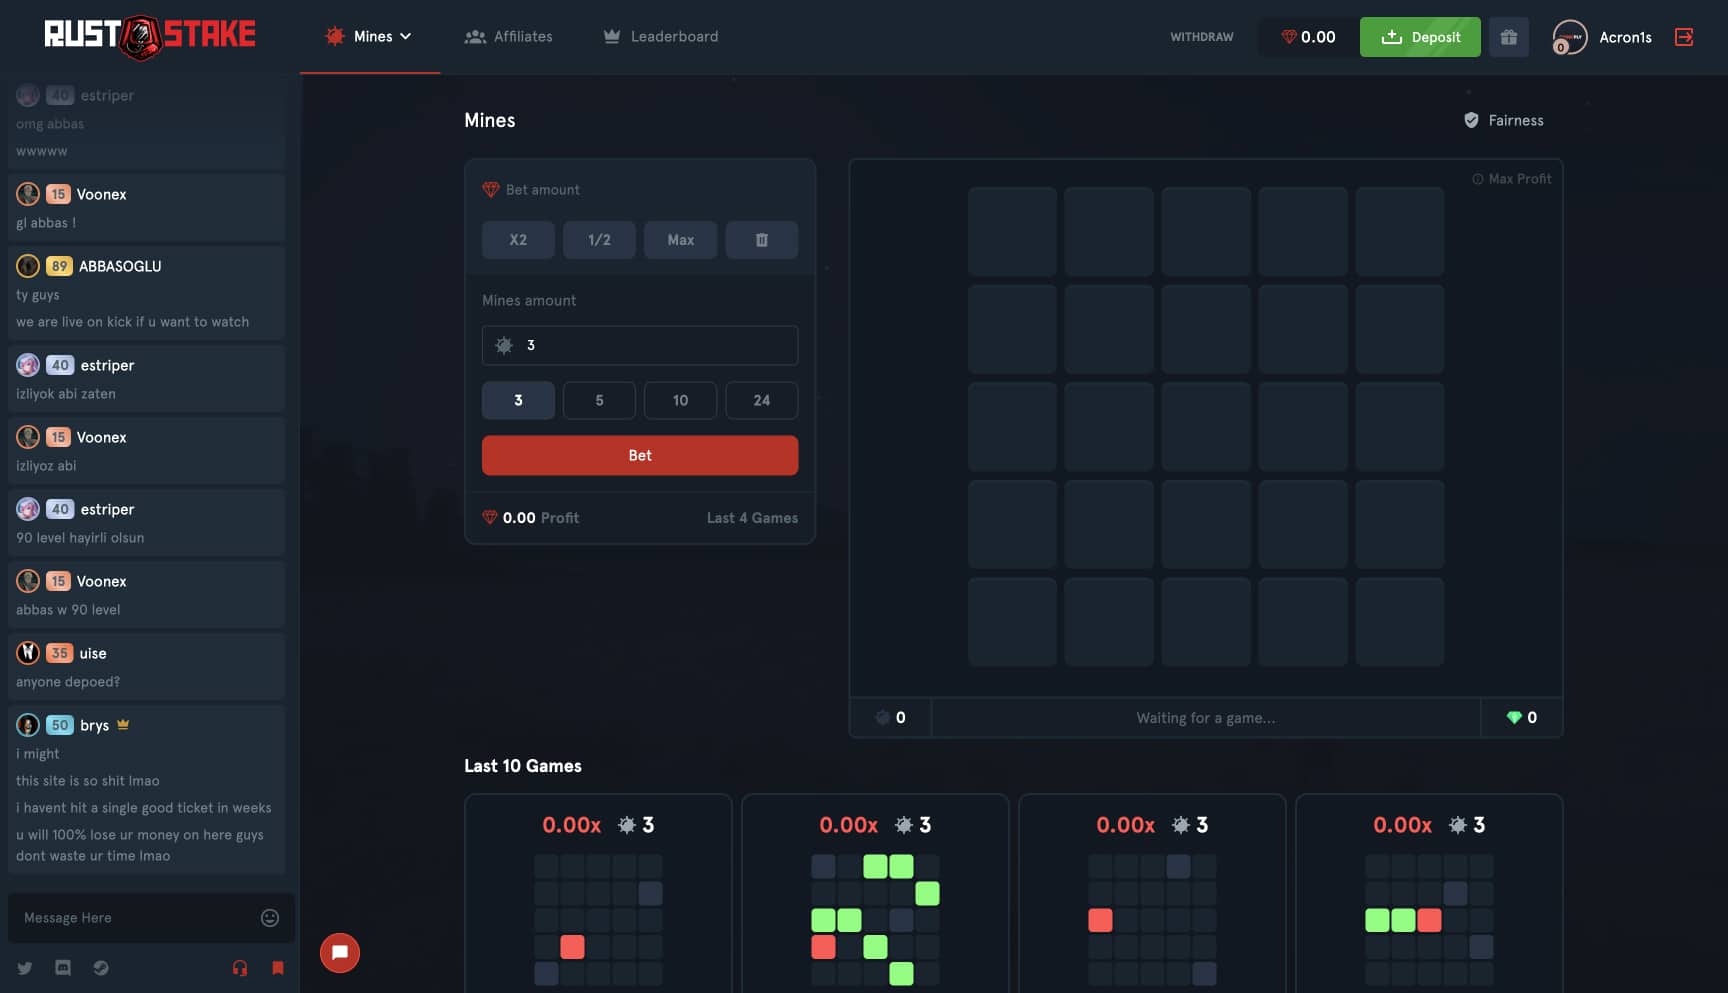The height and width of the screenshot is (993, 1728).
Task: Reveal the center tile of the mines grid
Action: pyautogui.click(x=1206, y=427)
